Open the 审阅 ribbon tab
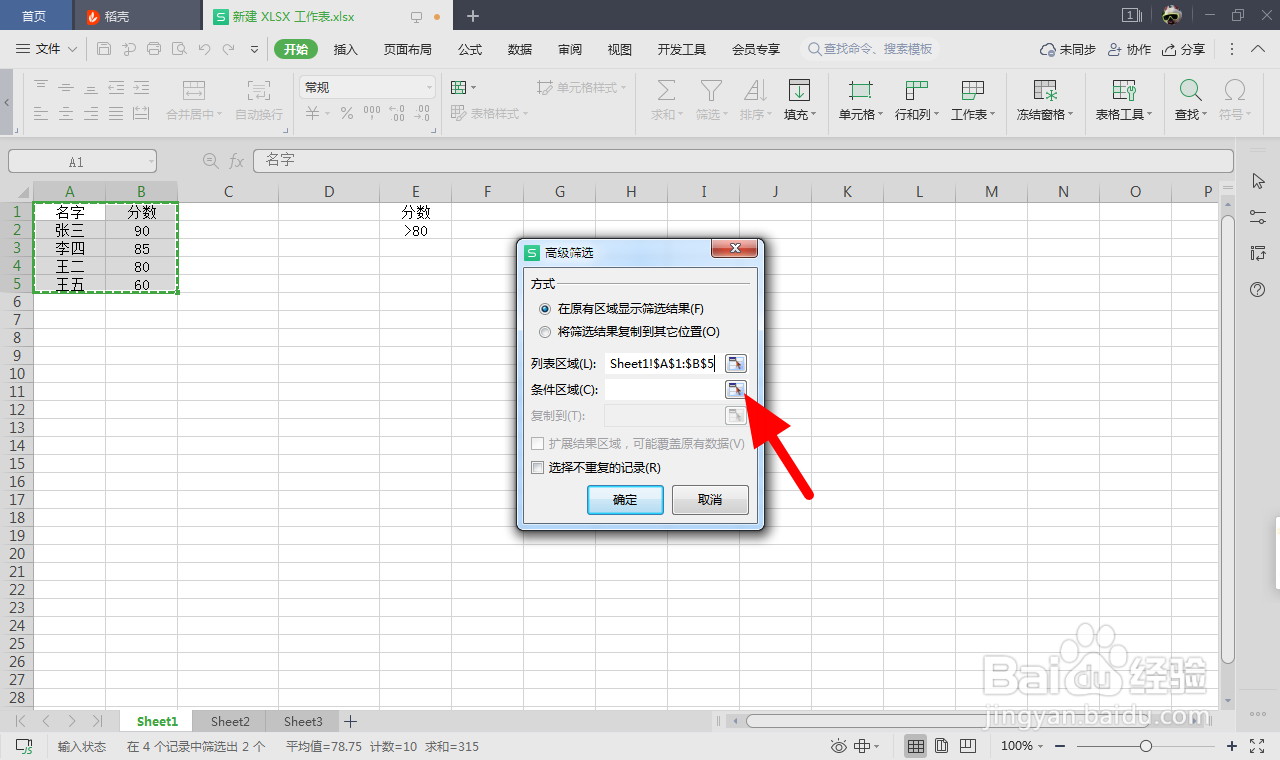 570,49
